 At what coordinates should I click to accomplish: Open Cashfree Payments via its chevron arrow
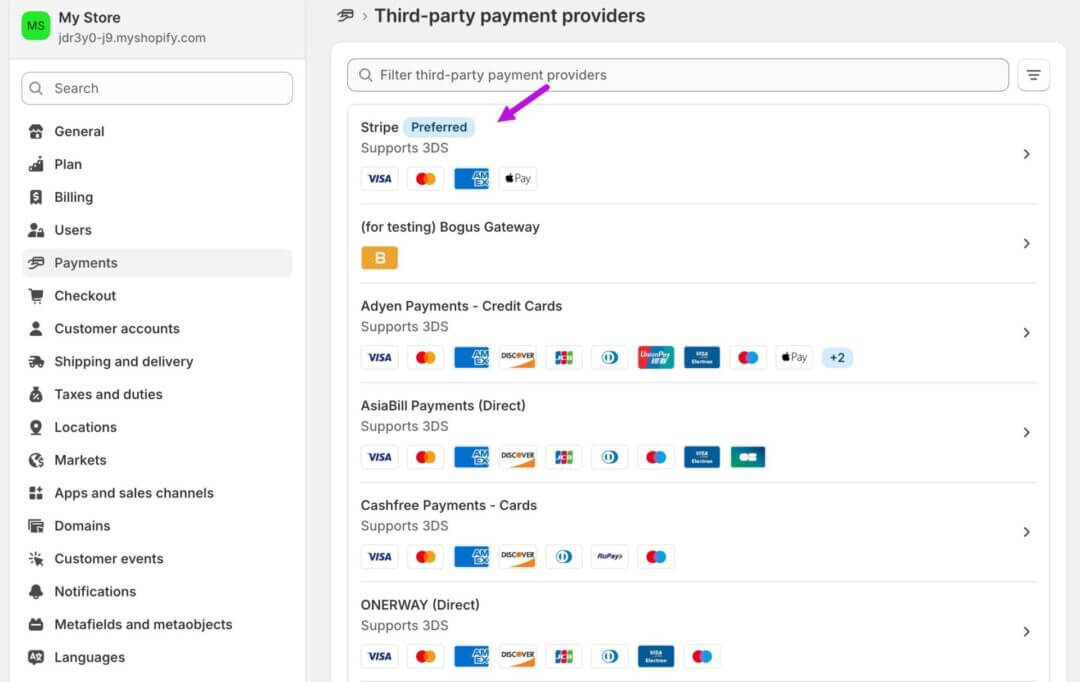[1026, 533]
